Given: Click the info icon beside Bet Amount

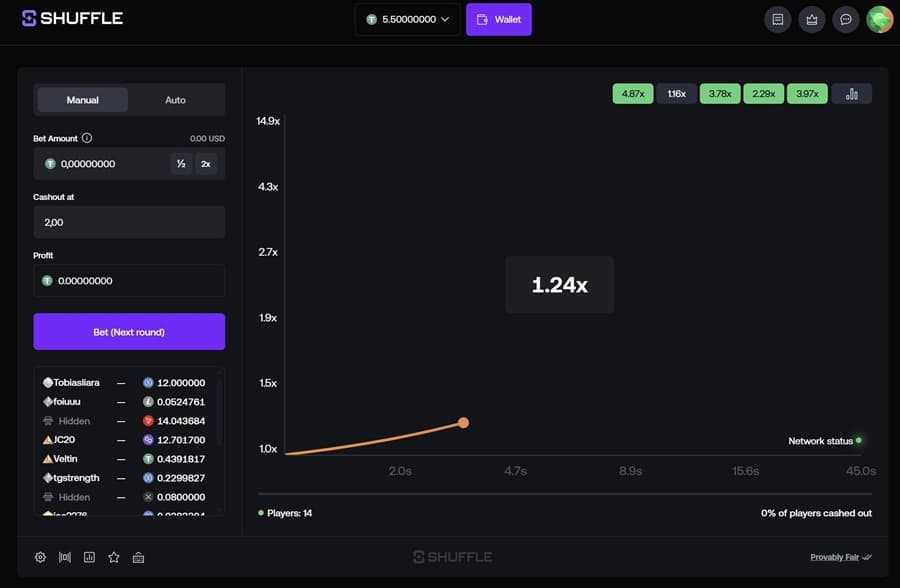Looking at the screenshot, I should [87, 138].
